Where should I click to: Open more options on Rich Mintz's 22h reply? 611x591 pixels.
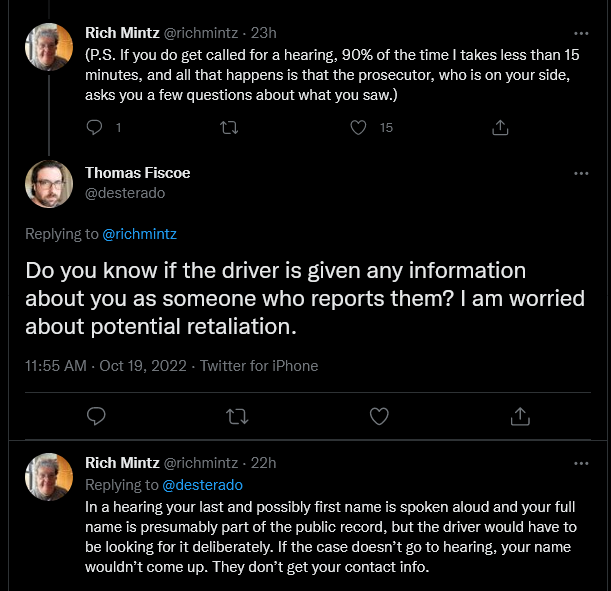(581, 463)
